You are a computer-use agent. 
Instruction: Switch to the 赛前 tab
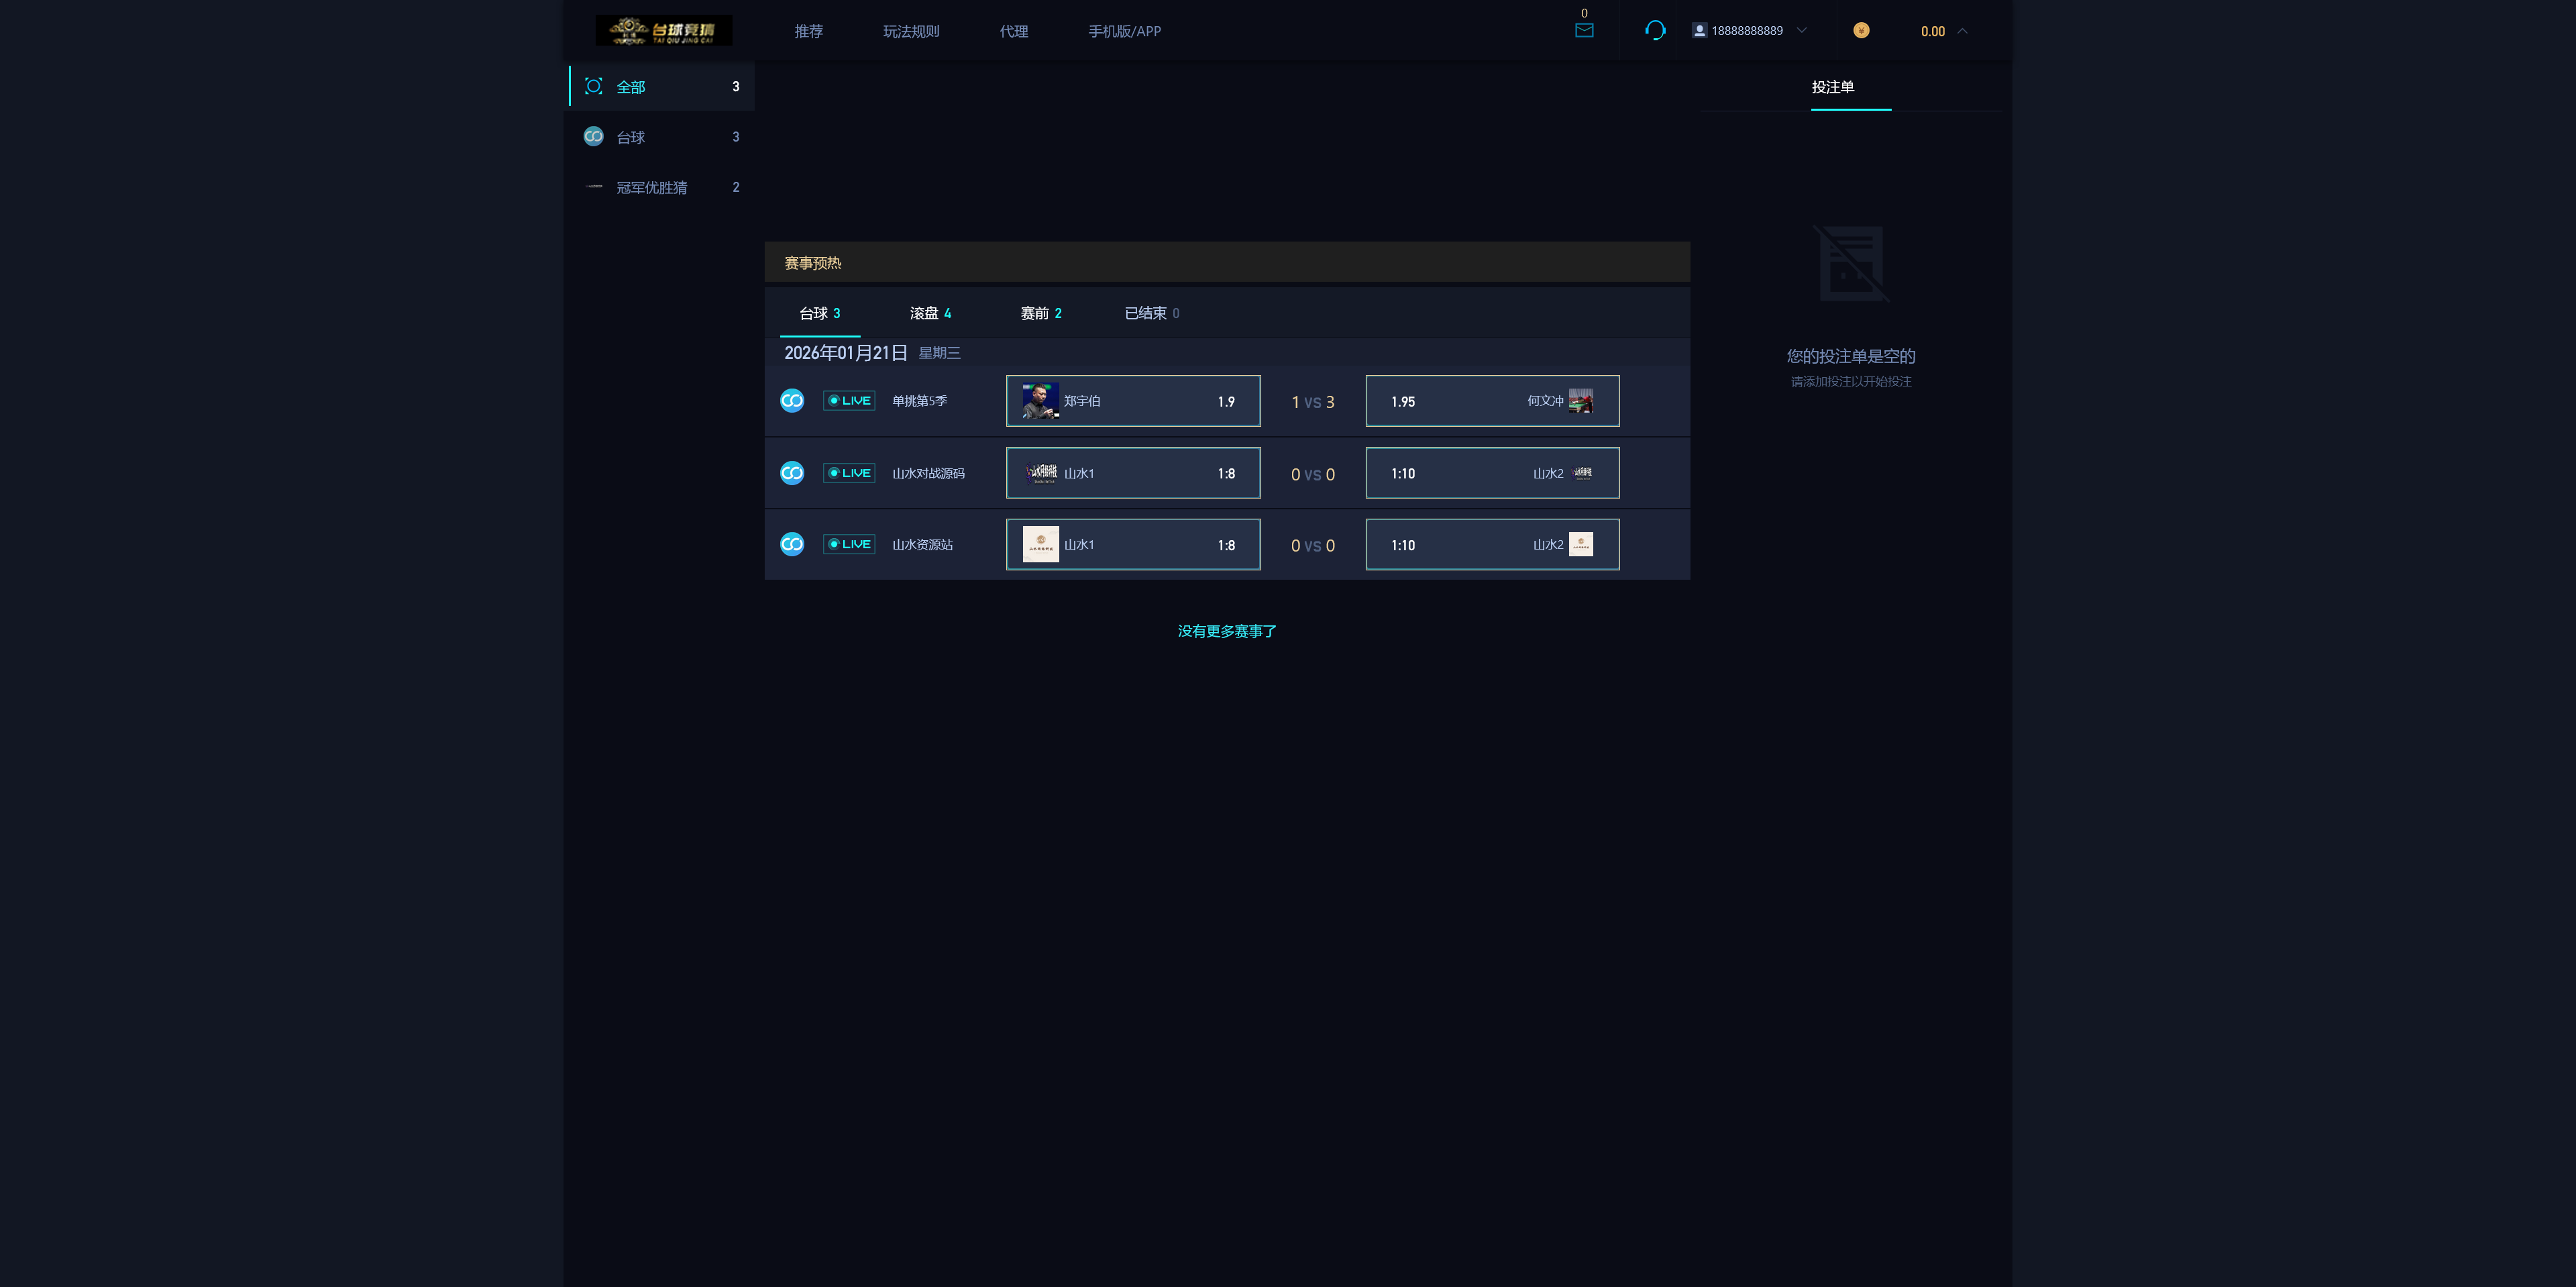(1040, 313)
